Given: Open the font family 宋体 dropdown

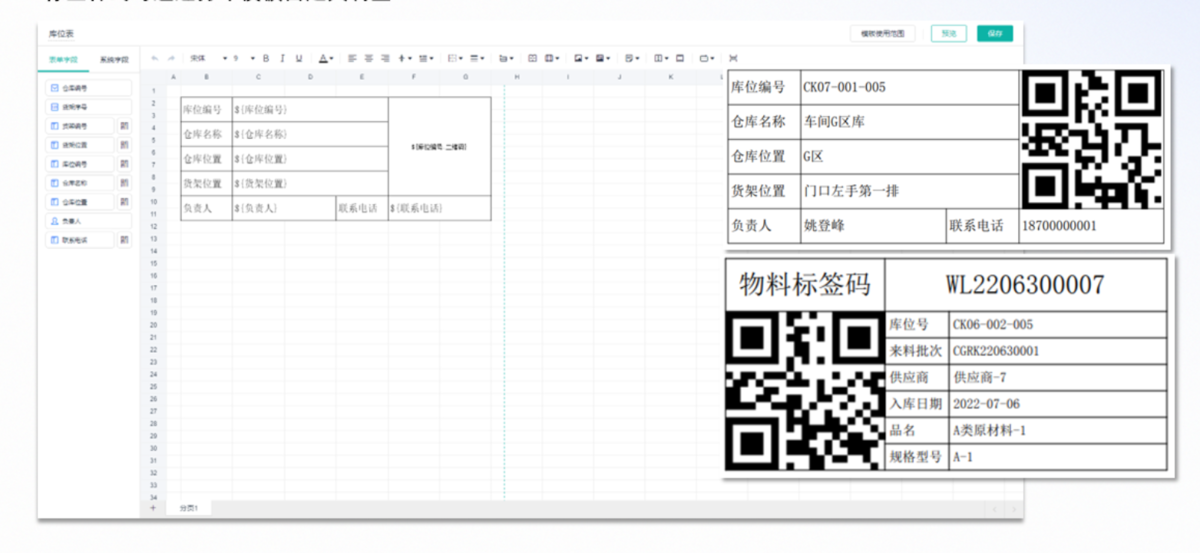Looking at the screenshot, I should 210,58.
